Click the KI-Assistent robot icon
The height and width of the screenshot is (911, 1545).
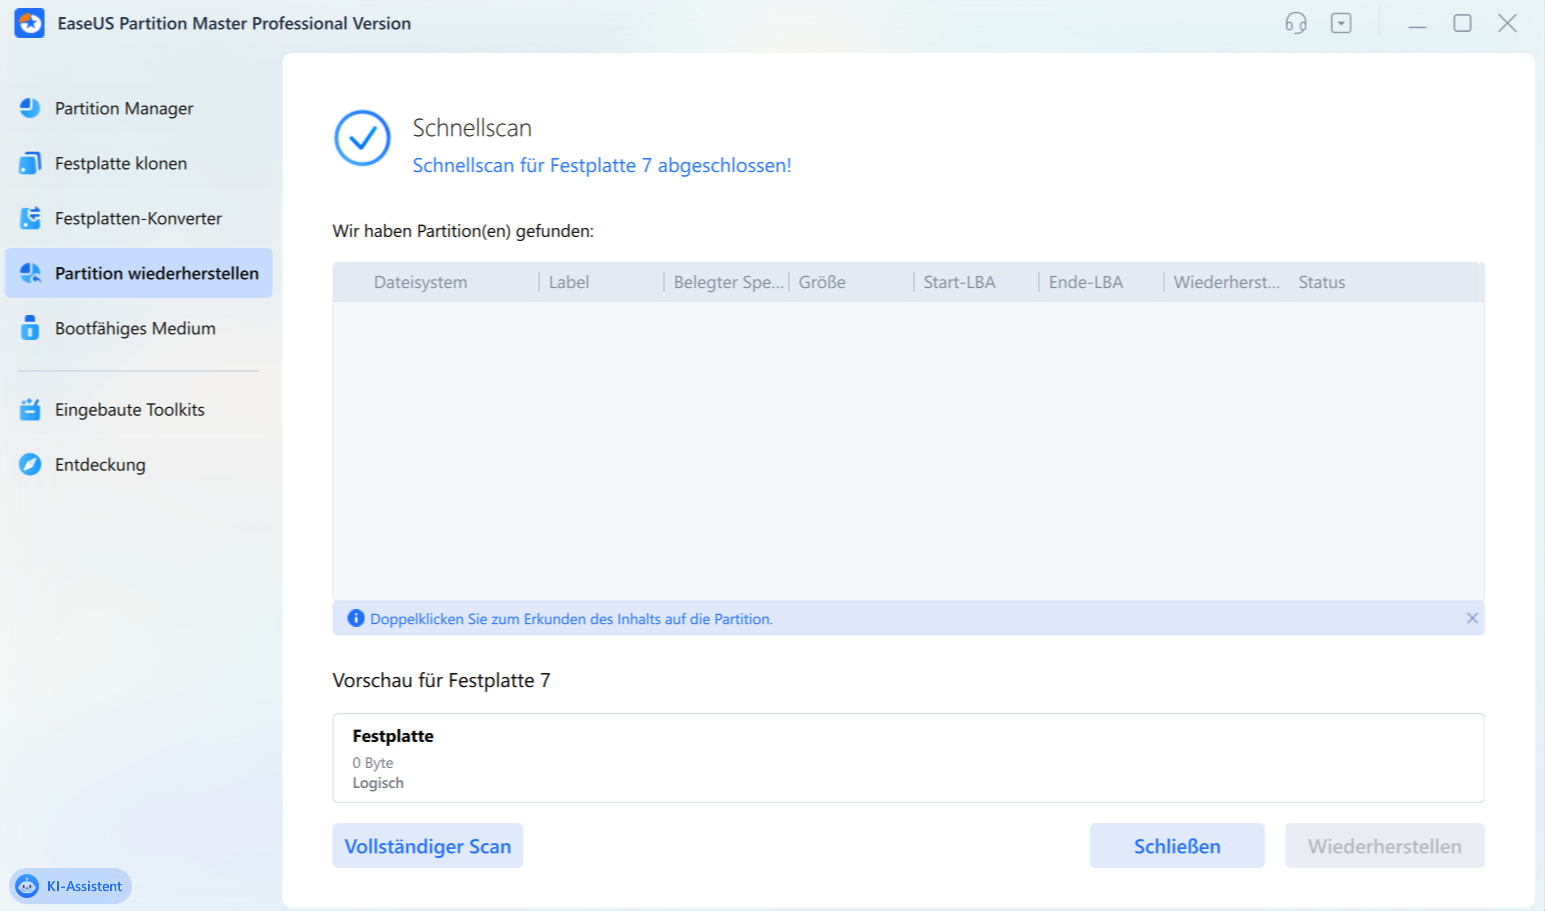[x=27, y=886]
